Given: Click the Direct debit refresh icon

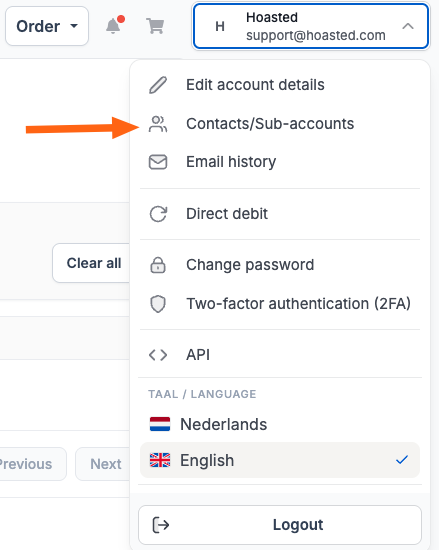Looking at the screenshot, I should click(158, 214).
